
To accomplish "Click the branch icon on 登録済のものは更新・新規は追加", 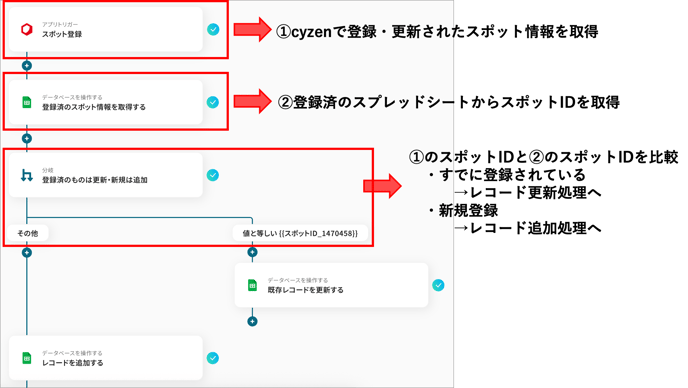I will pyautogui.click(x=27, y=176).
